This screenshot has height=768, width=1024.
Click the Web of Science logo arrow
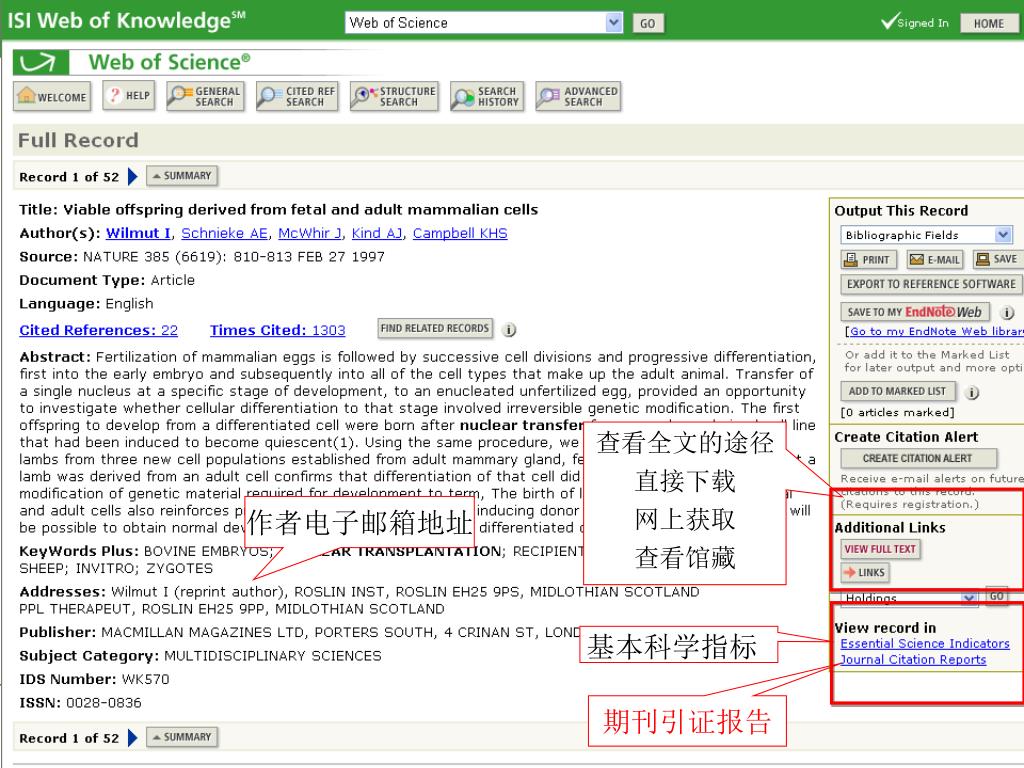(x=40, y=63)
